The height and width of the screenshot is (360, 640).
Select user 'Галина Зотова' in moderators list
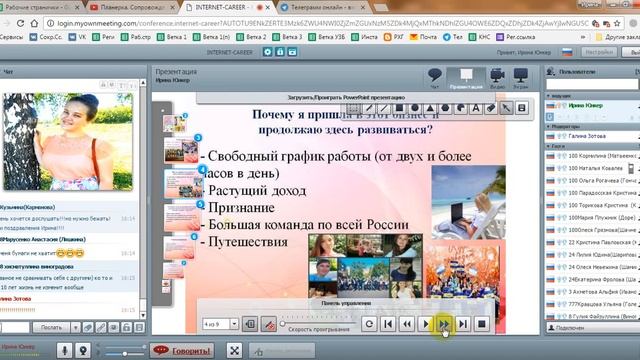click(587, 136)
